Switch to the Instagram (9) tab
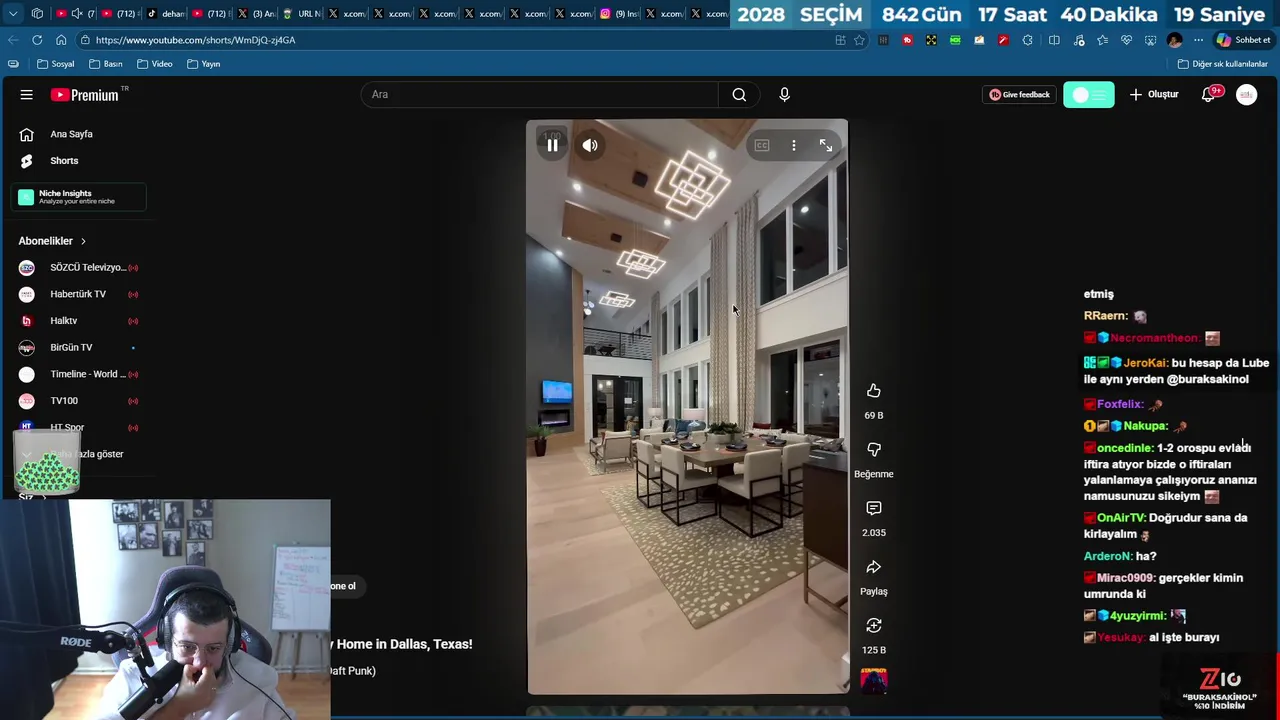The image size is (1280, 720). click(620, 13)
